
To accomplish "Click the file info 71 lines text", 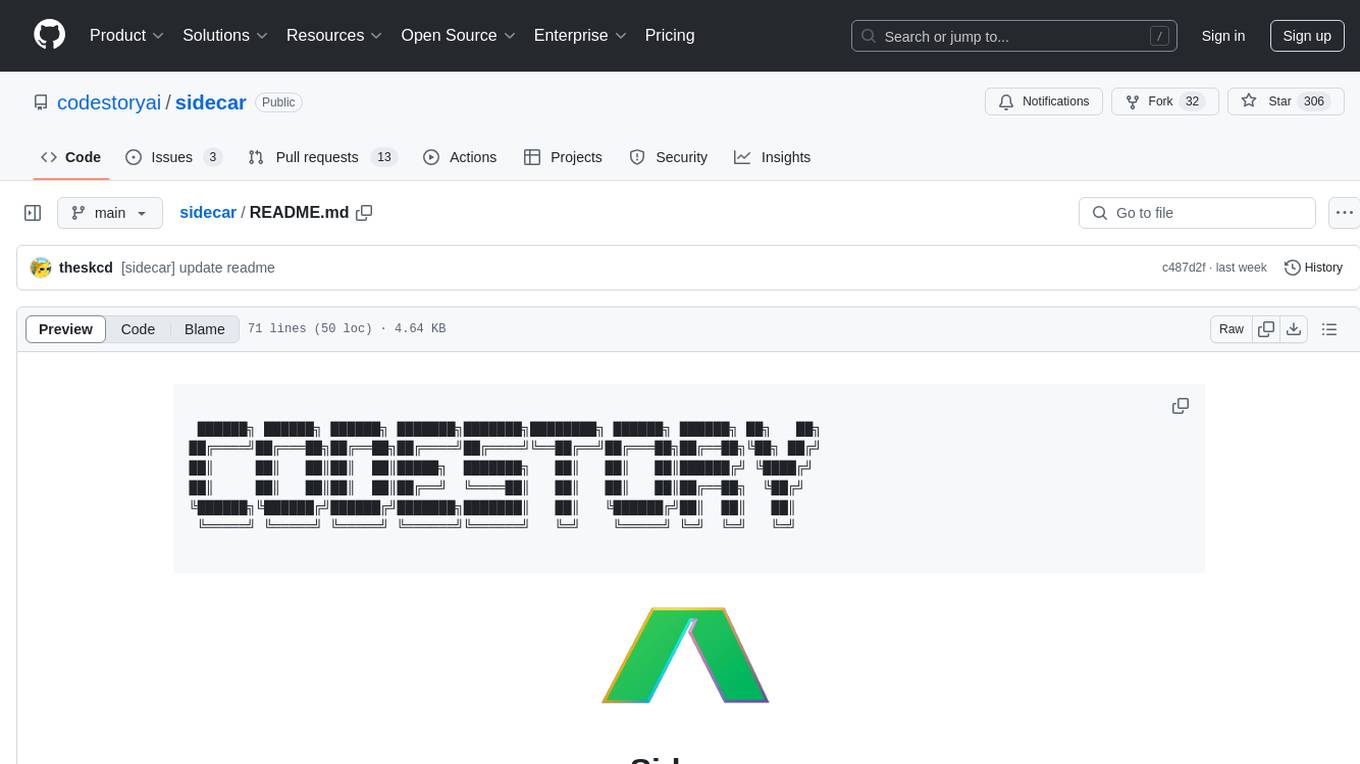I will coord(346,329).
